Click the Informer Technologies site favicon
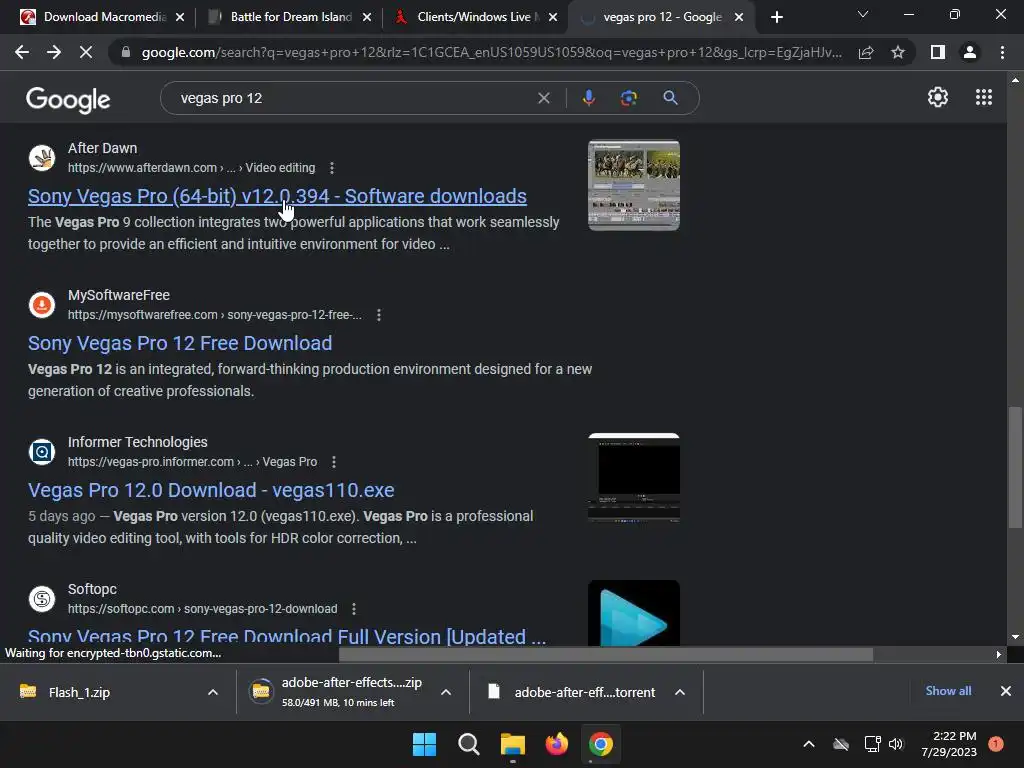The image size is (1024, 768). coord(42,451)
